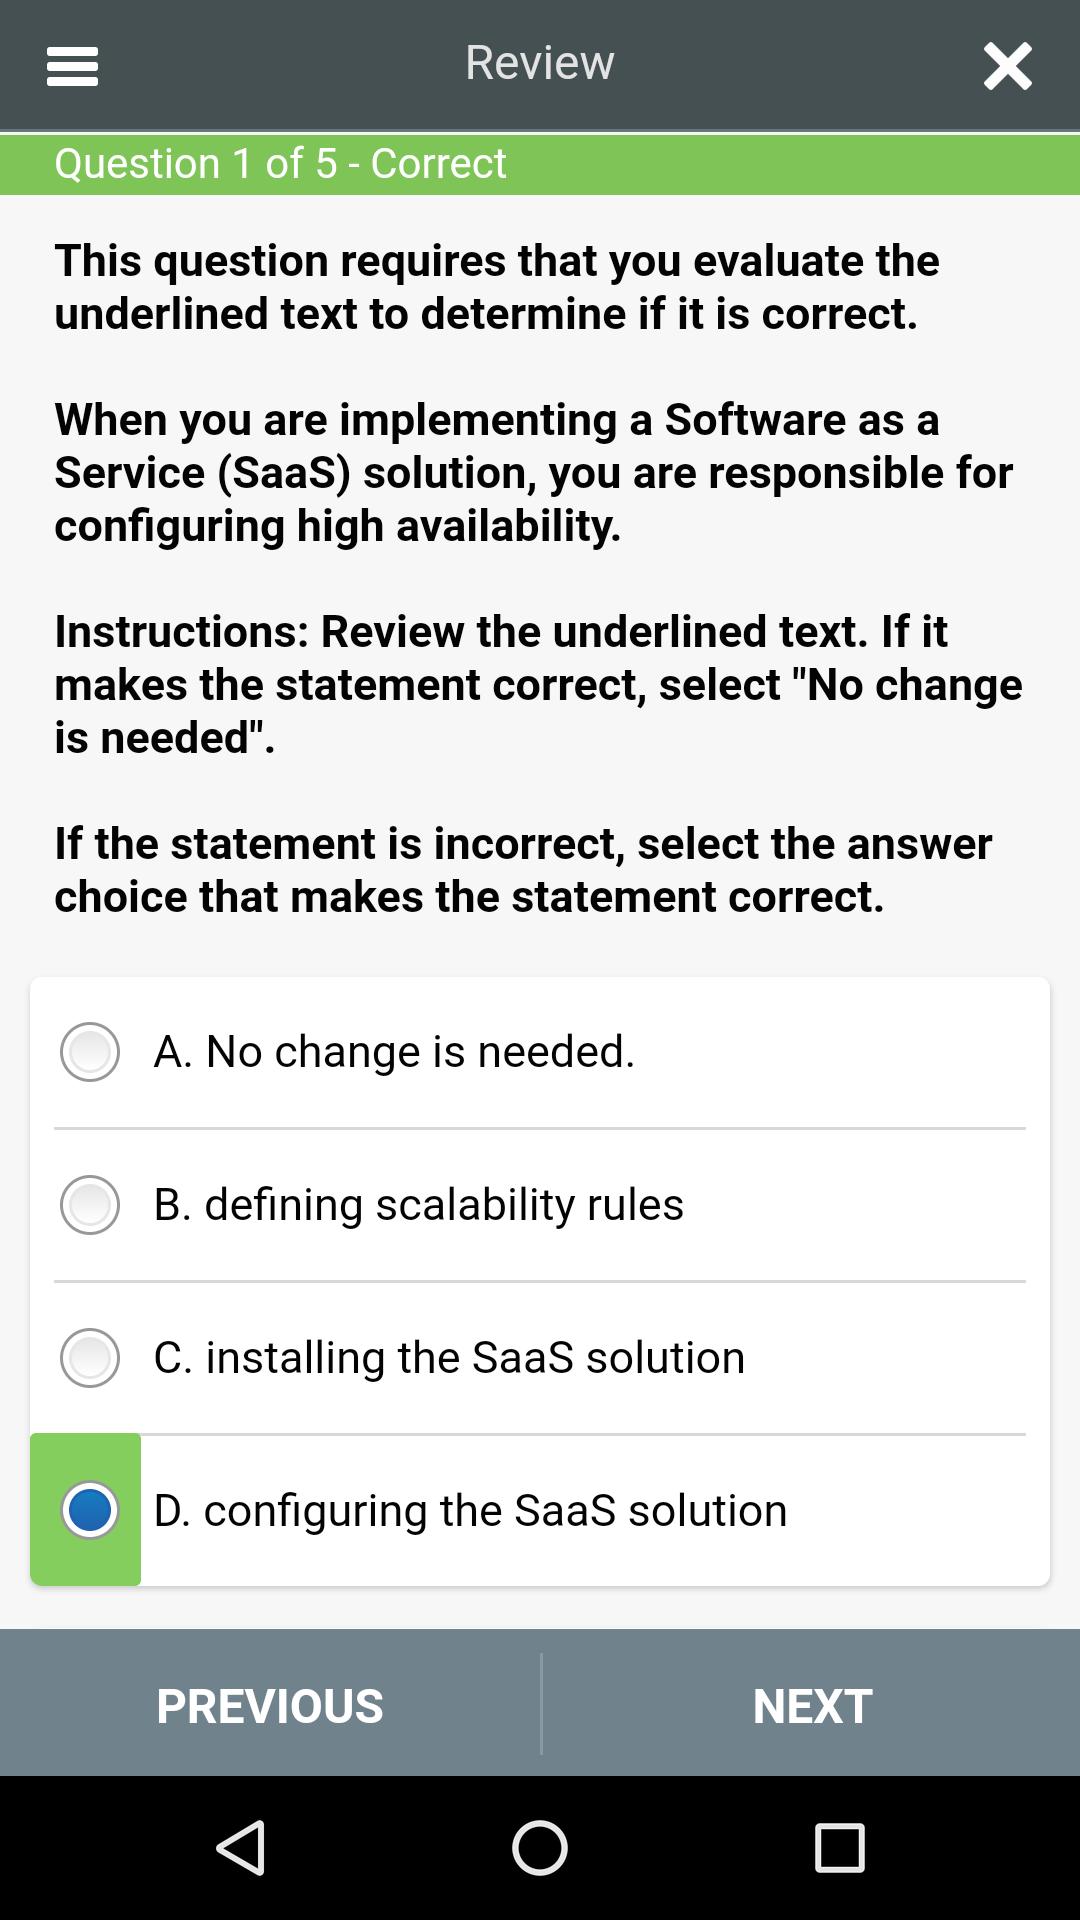Tap the green highlight beside option D
Image resolution: width=1080 pixels, height=1920 pixels.
[x=85, y=1509]
